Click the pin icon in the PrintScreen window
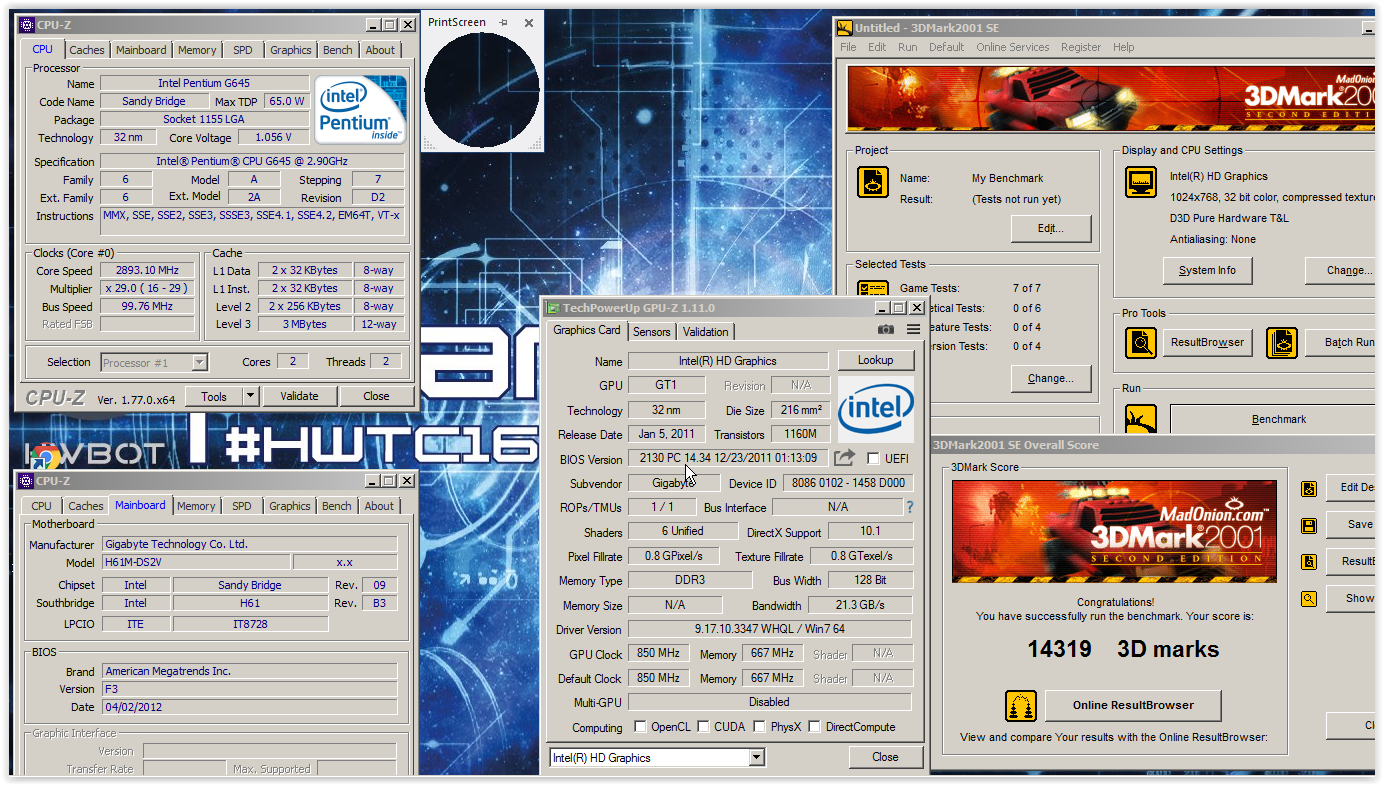This screenshot has width=1383, height=785. 503,22
